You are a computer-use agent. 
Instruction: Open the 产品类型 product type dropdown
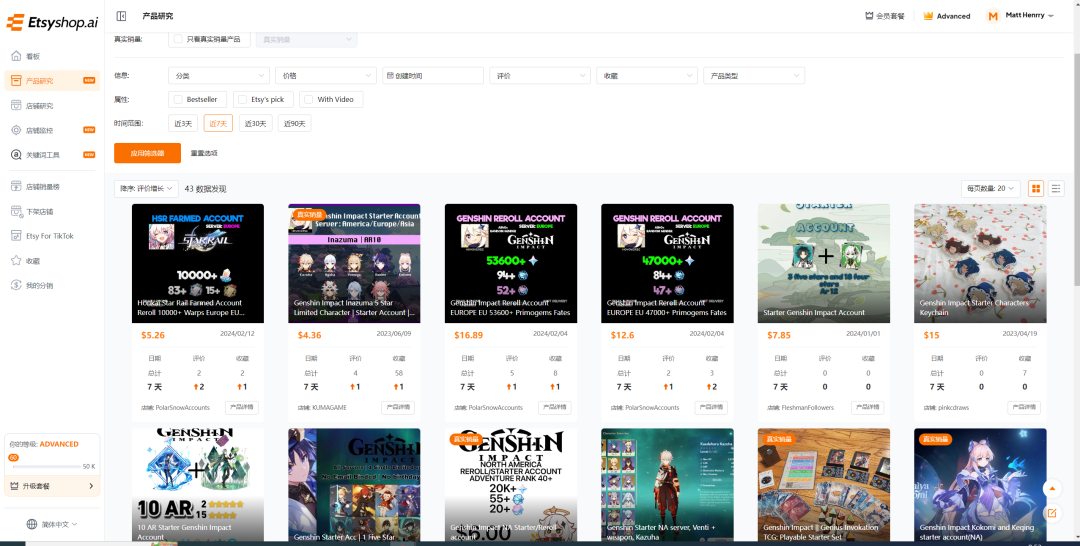coord(754,76)
